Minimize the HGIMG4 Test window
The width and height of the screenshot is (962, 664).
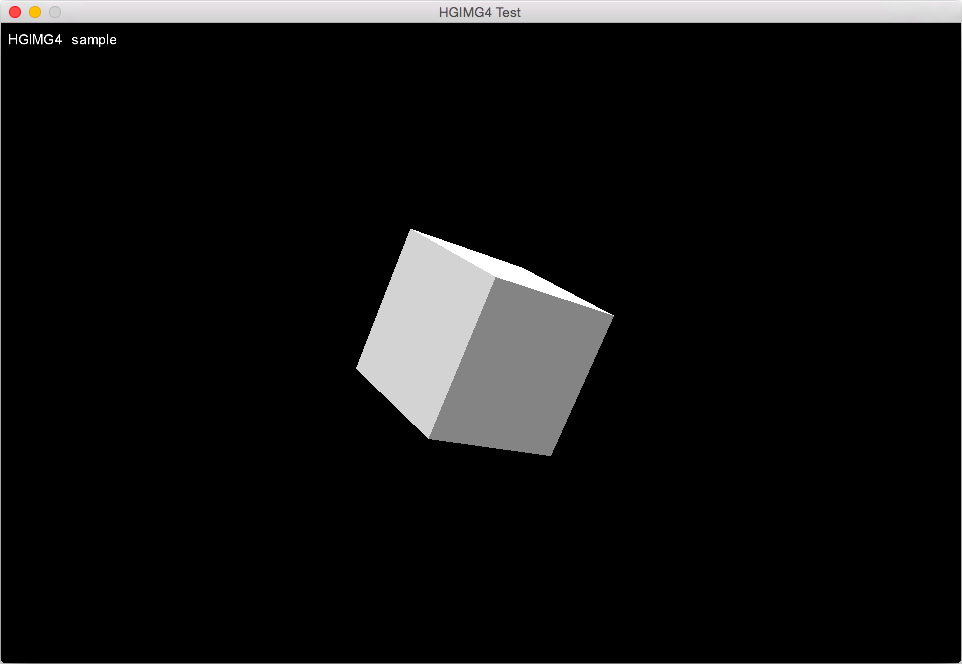pos(35,12)
